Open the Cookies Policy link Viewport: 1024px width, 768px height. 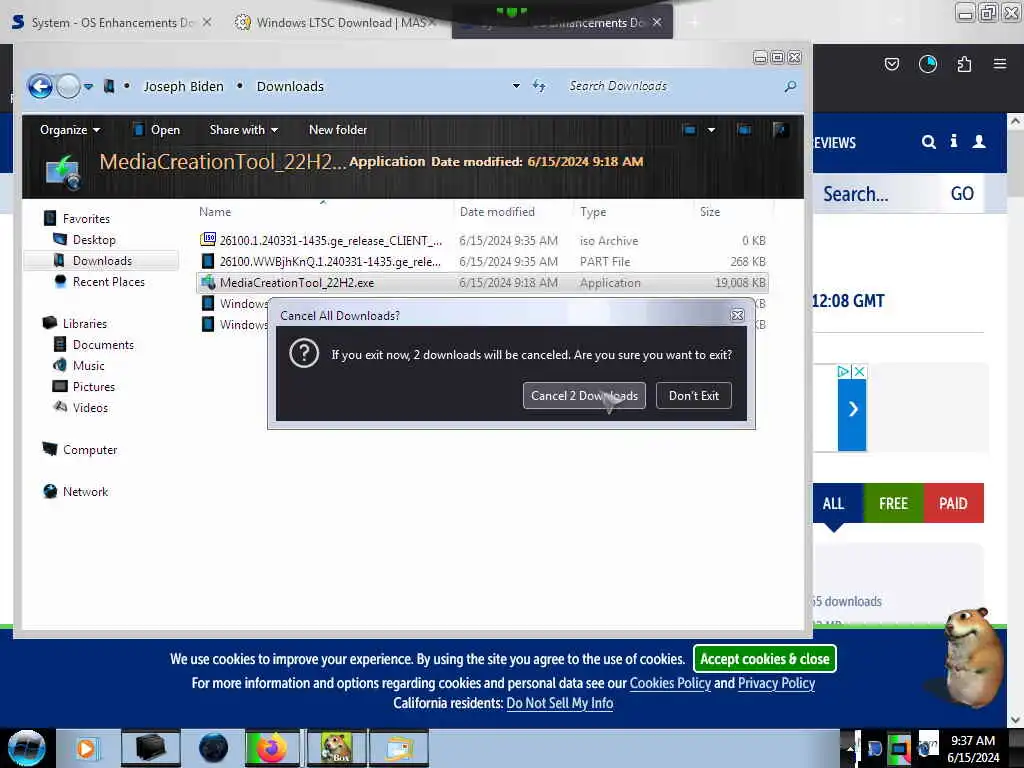670,683
